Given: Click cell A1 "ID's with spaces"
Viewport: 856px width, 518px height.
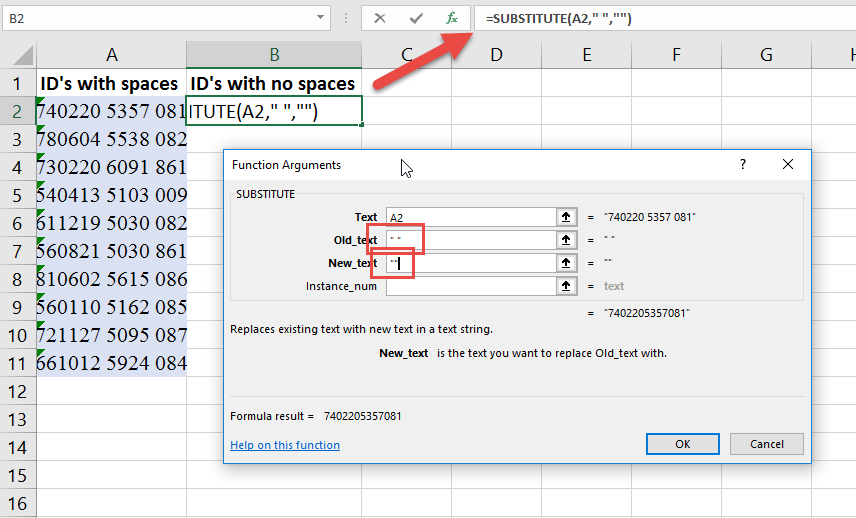Looking at the screenshot, I should [111, 84].
